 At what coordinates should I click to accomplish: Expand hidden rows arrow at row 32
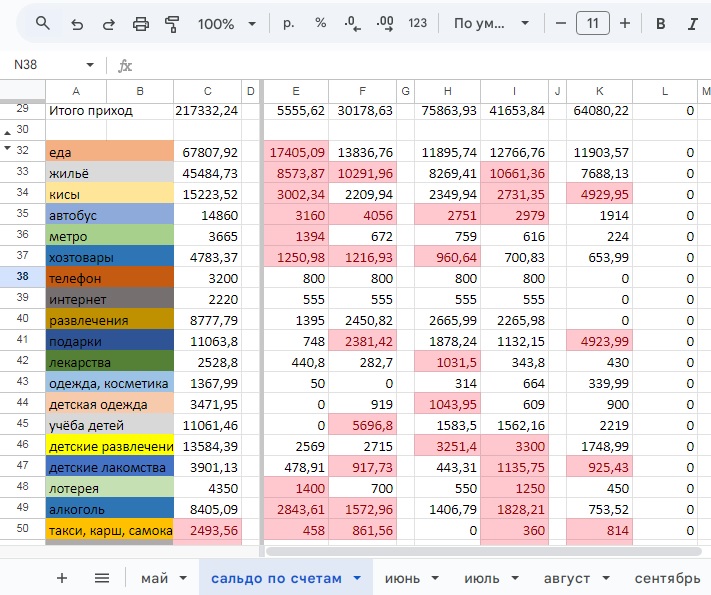tap(7, 147)
